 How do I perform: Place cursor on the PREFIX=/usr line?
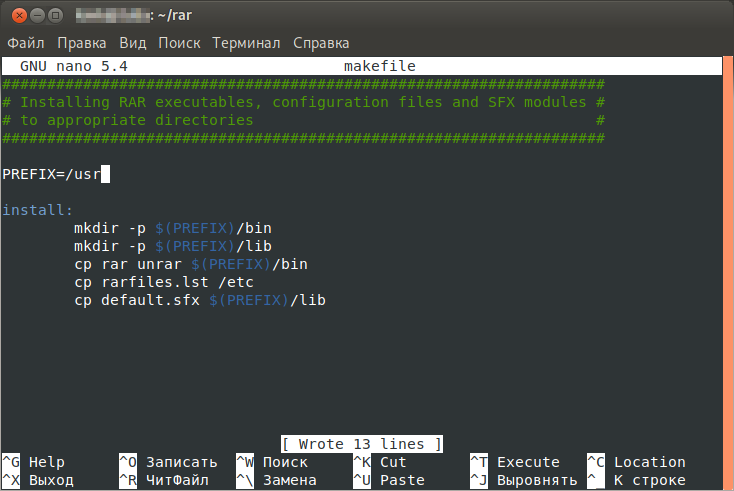(52, 174)
